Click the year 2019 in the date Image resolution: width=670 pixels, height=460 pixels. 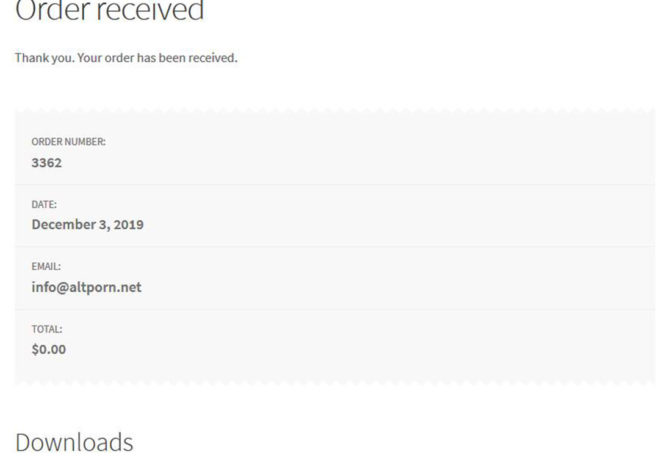pyautogui.click(x=127, y=224)
